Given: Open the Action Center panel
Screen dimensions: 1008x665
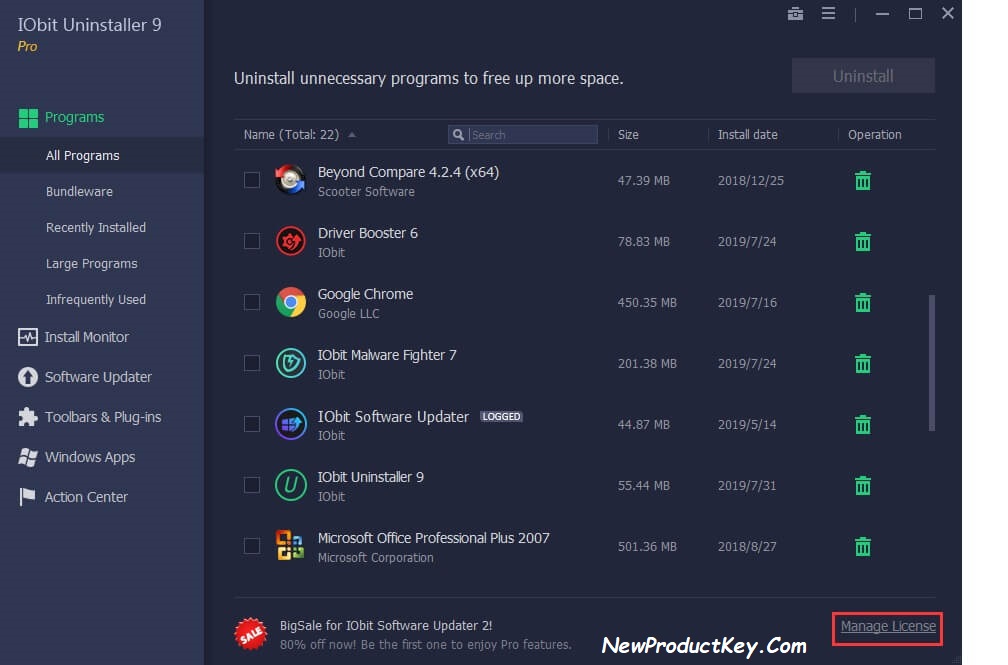Looking at the screenshot, I should tap(86, 497).
